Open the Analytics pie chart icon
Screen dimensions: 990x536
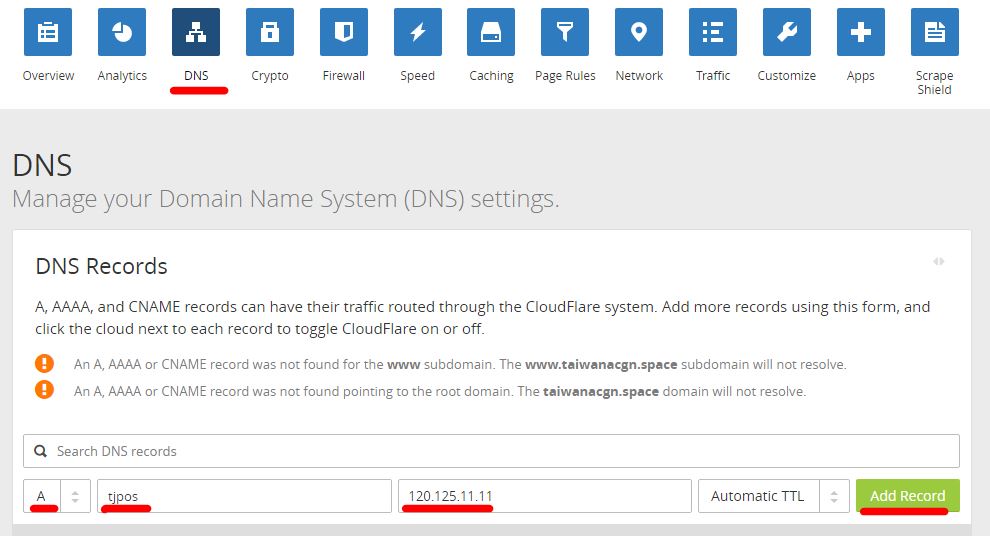122,33
